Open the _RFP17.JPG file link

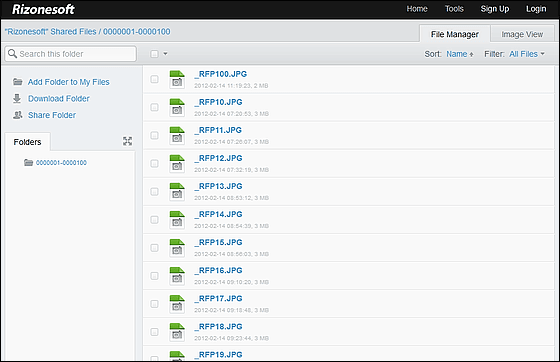(218, 298)
